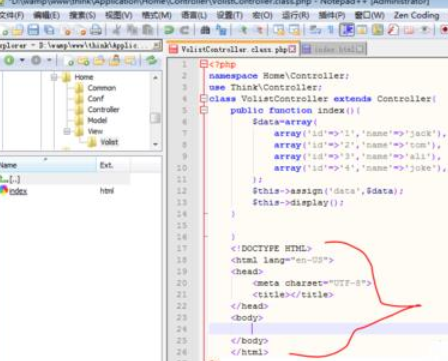This screenshot has height=361, width=448.
Task: Close the Explorer panel with its X button
Action: click(157, 45)
